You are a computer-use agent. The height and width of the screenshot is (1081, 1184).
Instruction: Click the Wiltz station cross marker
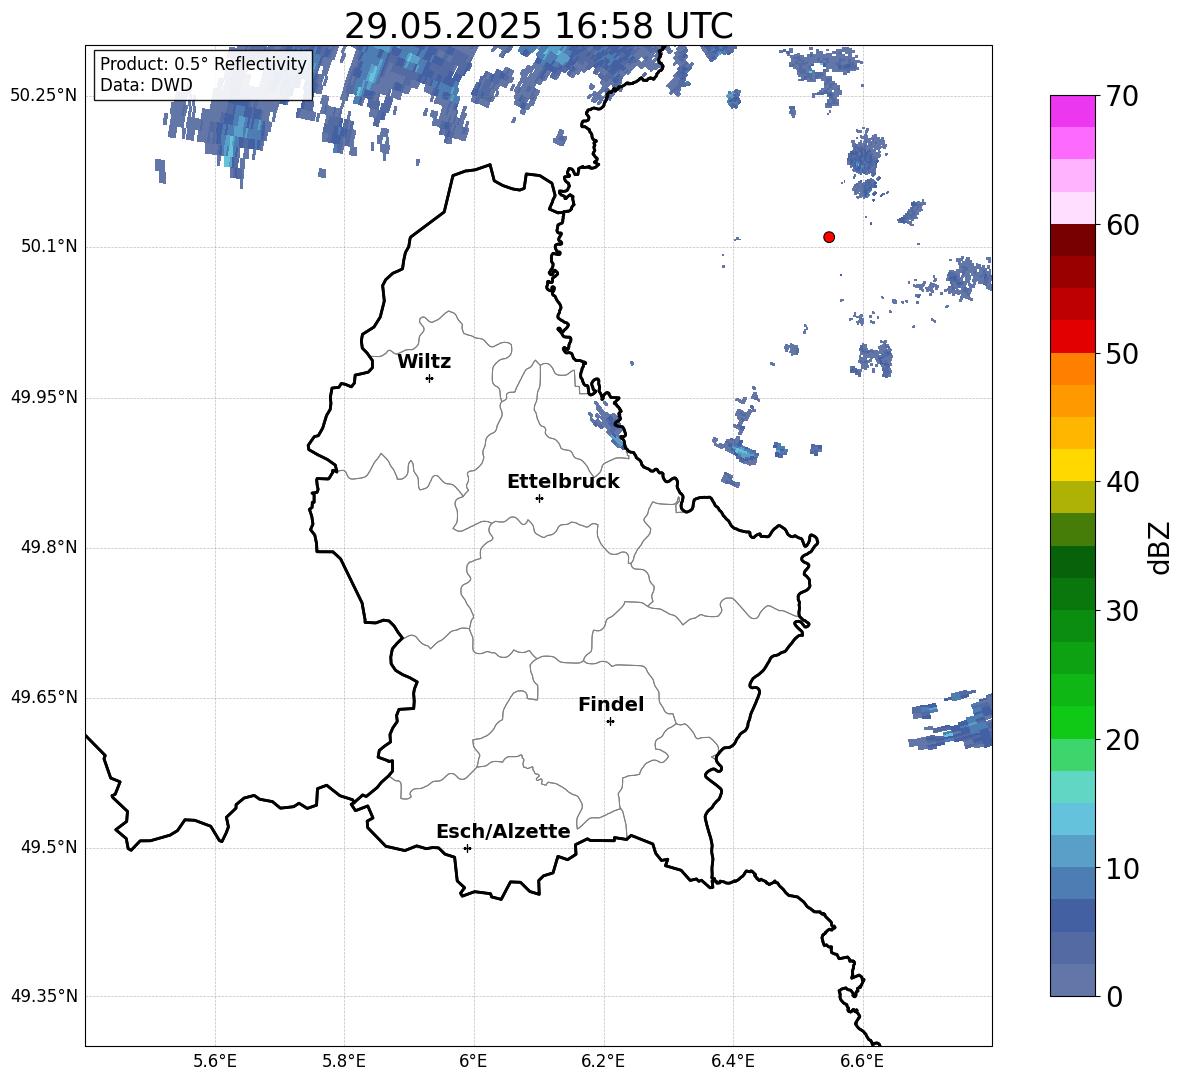coord(430,378)
